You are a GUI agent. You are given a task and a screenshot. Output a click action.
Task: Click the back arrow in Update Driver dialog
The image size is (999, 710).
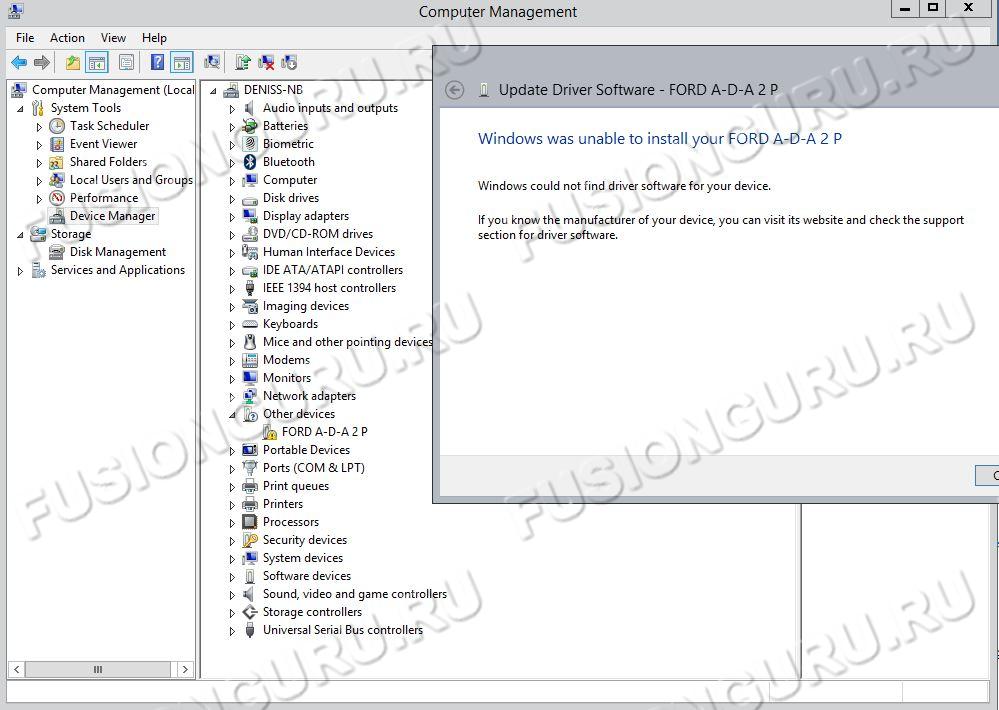pyautogui.click(x=454, y=90)
